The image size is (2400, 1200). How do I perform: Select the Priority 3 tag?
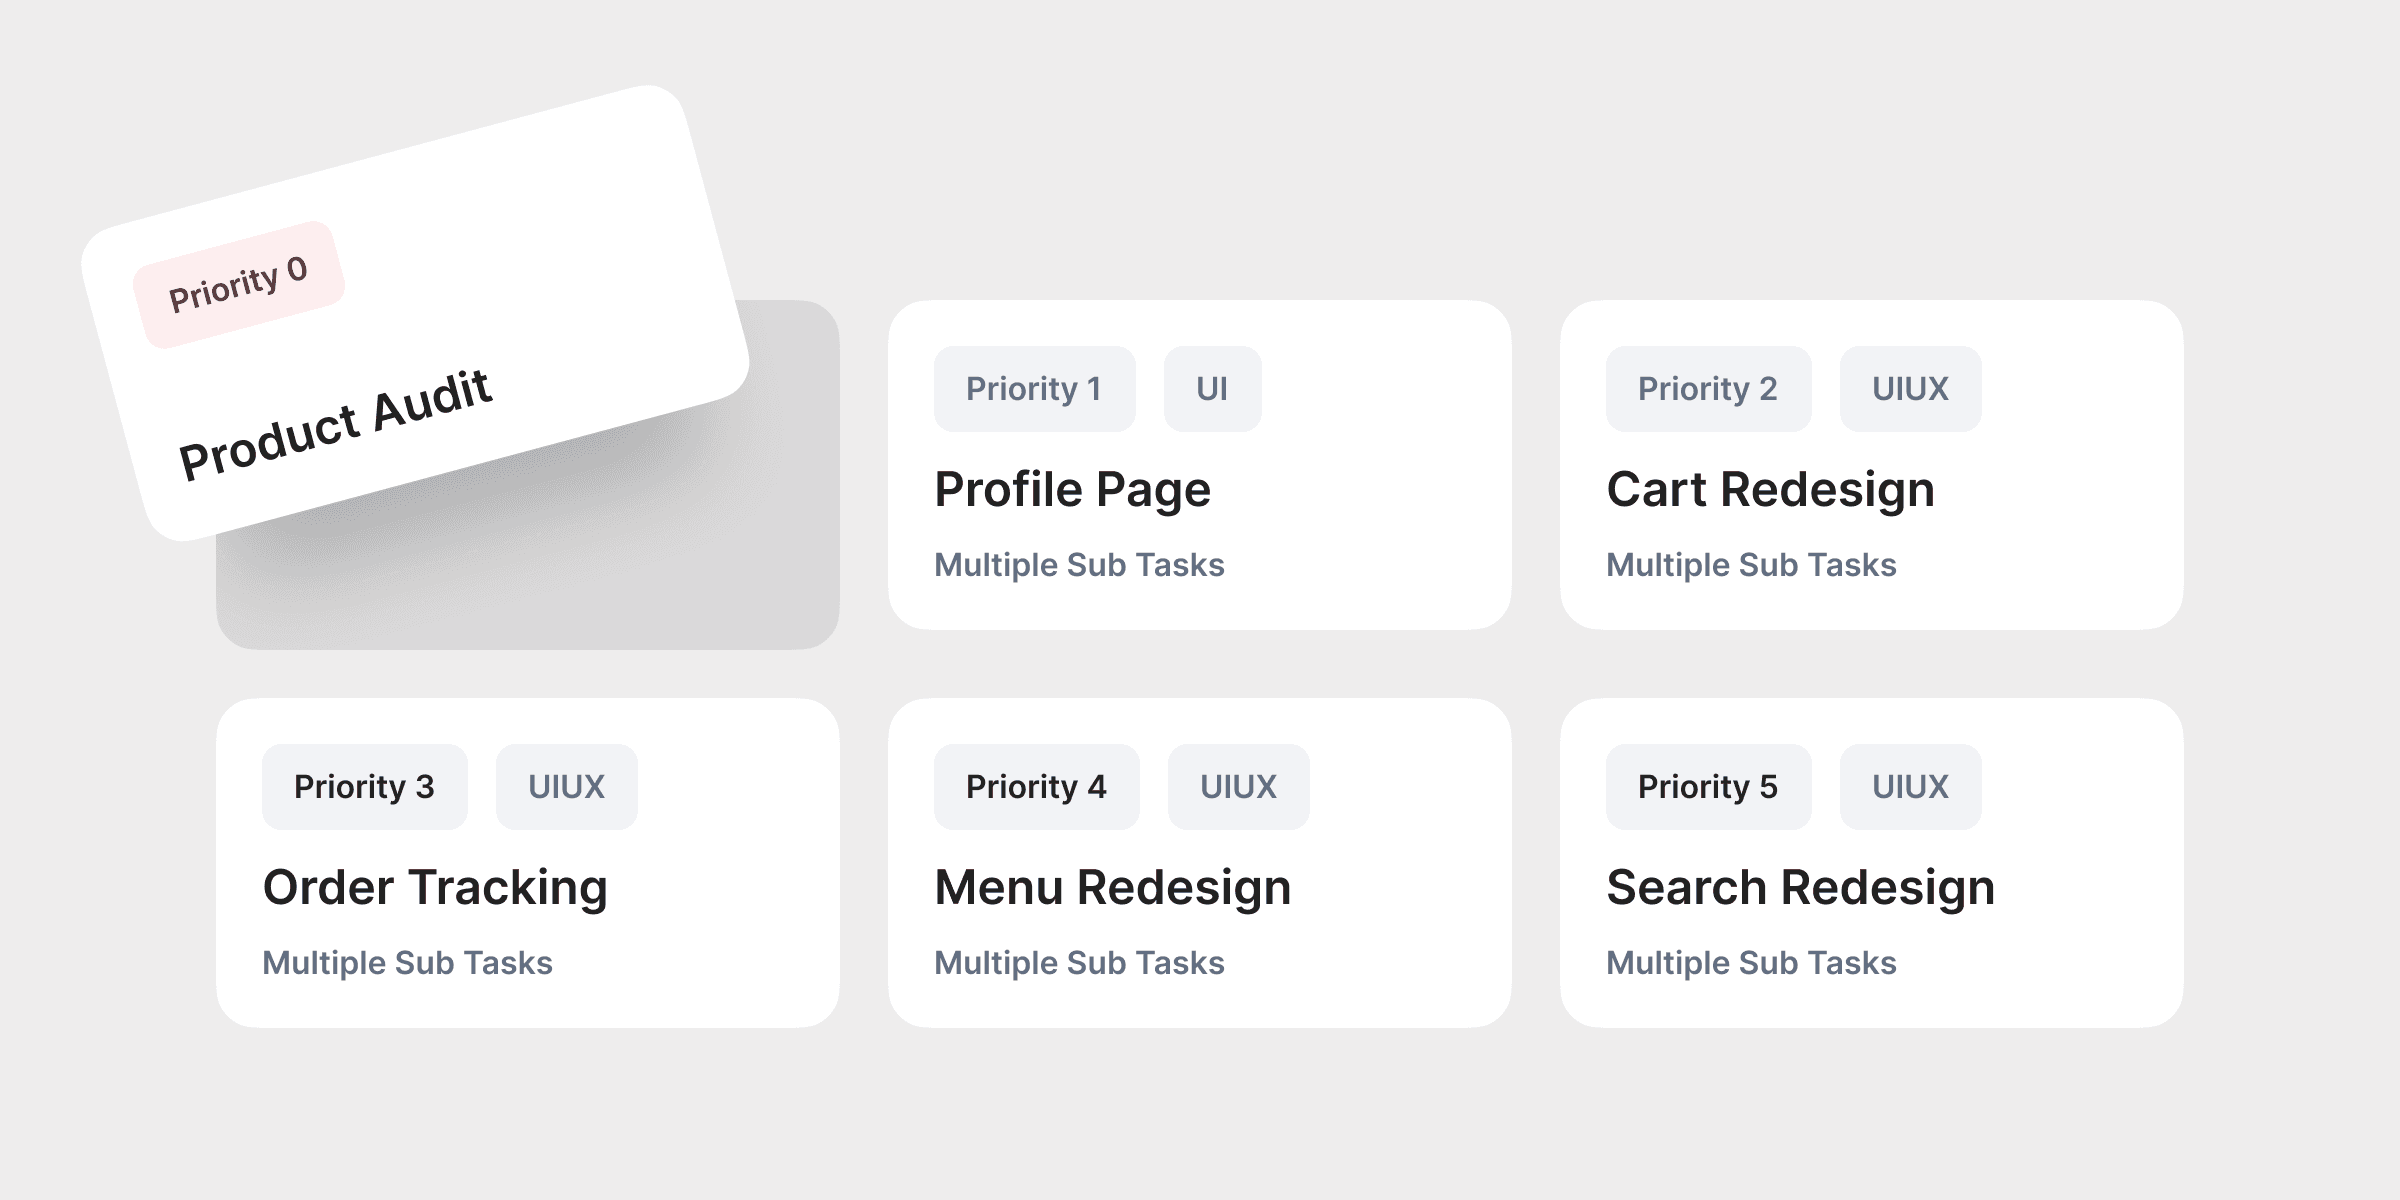coord(365,787)
